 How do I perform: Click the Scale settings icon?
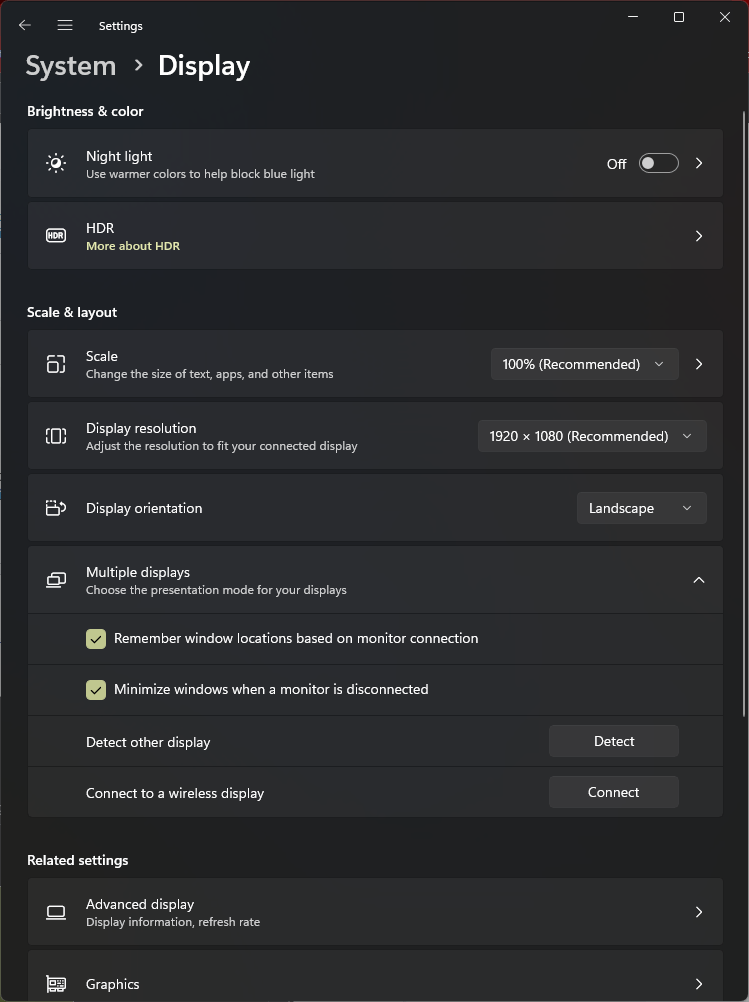point(56,363)
